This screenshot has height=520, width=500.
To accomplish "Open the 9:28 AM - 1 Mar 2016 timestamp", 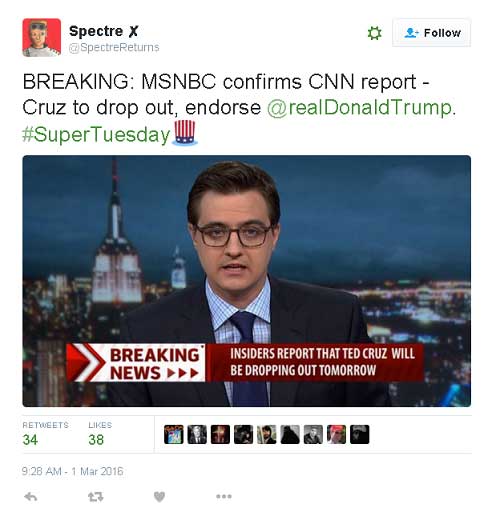I will (x=72, y=471).
